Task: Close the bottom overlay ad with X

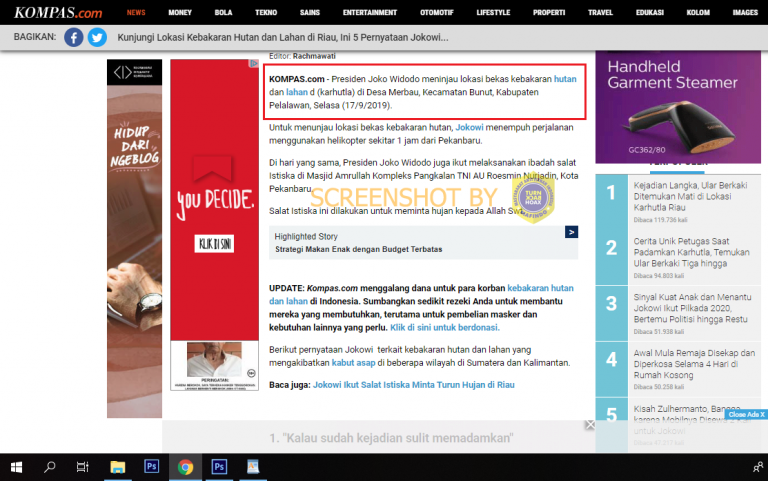Action: [590, 425]
